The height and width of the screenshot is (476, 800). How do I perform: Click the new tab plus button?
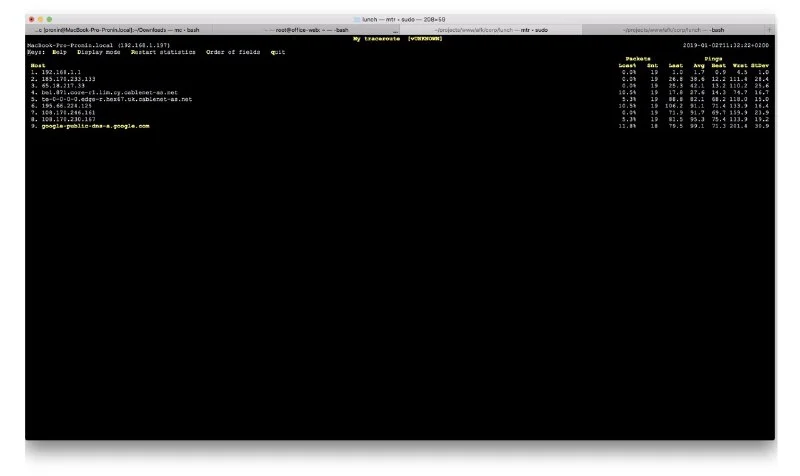(x=769, y=30)
